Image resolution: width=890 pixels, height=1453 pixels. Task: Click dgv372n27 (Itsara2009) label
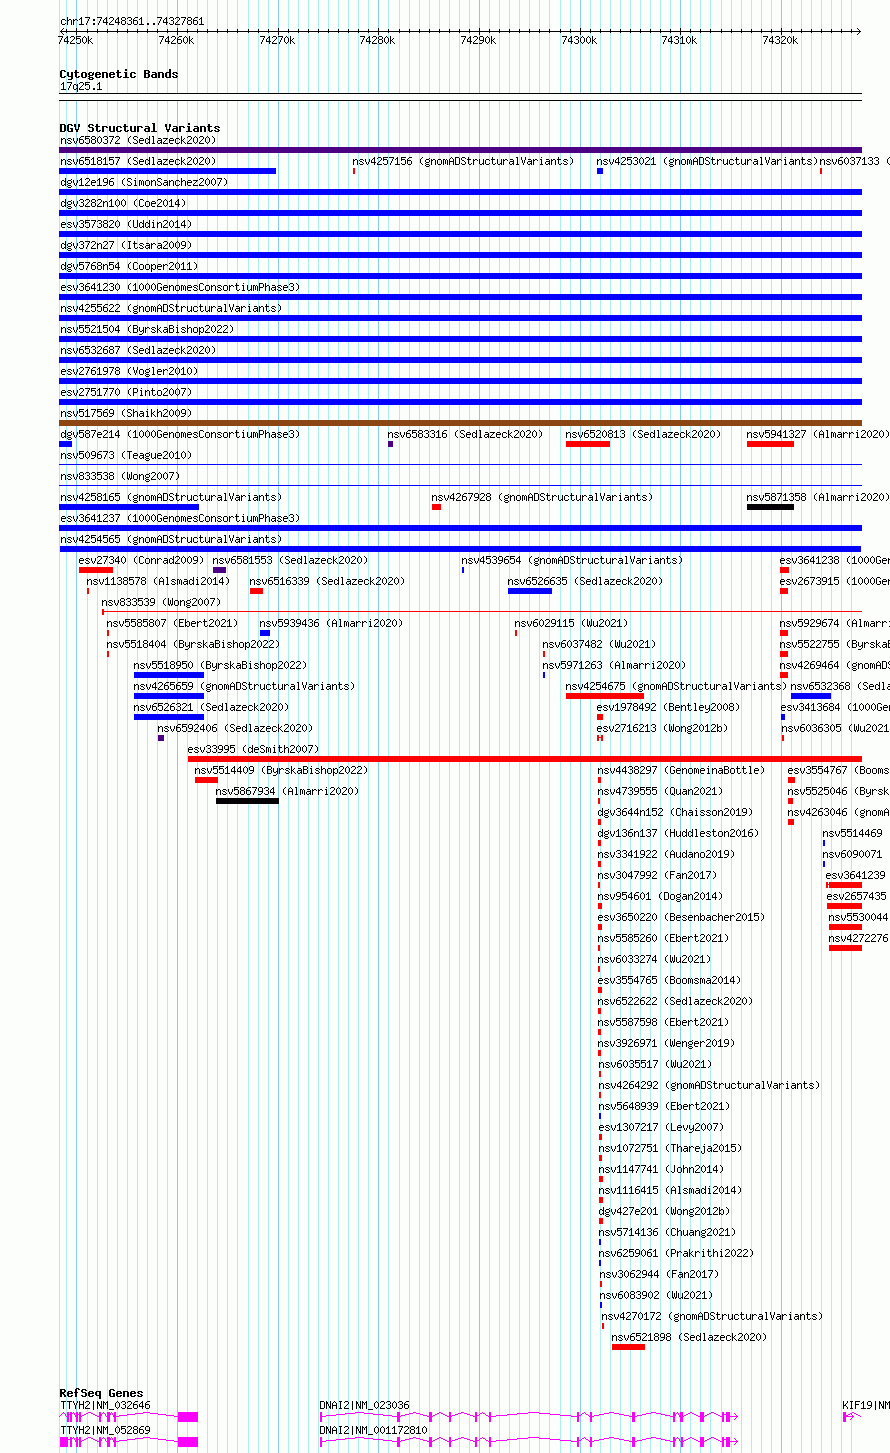(126, 246)
